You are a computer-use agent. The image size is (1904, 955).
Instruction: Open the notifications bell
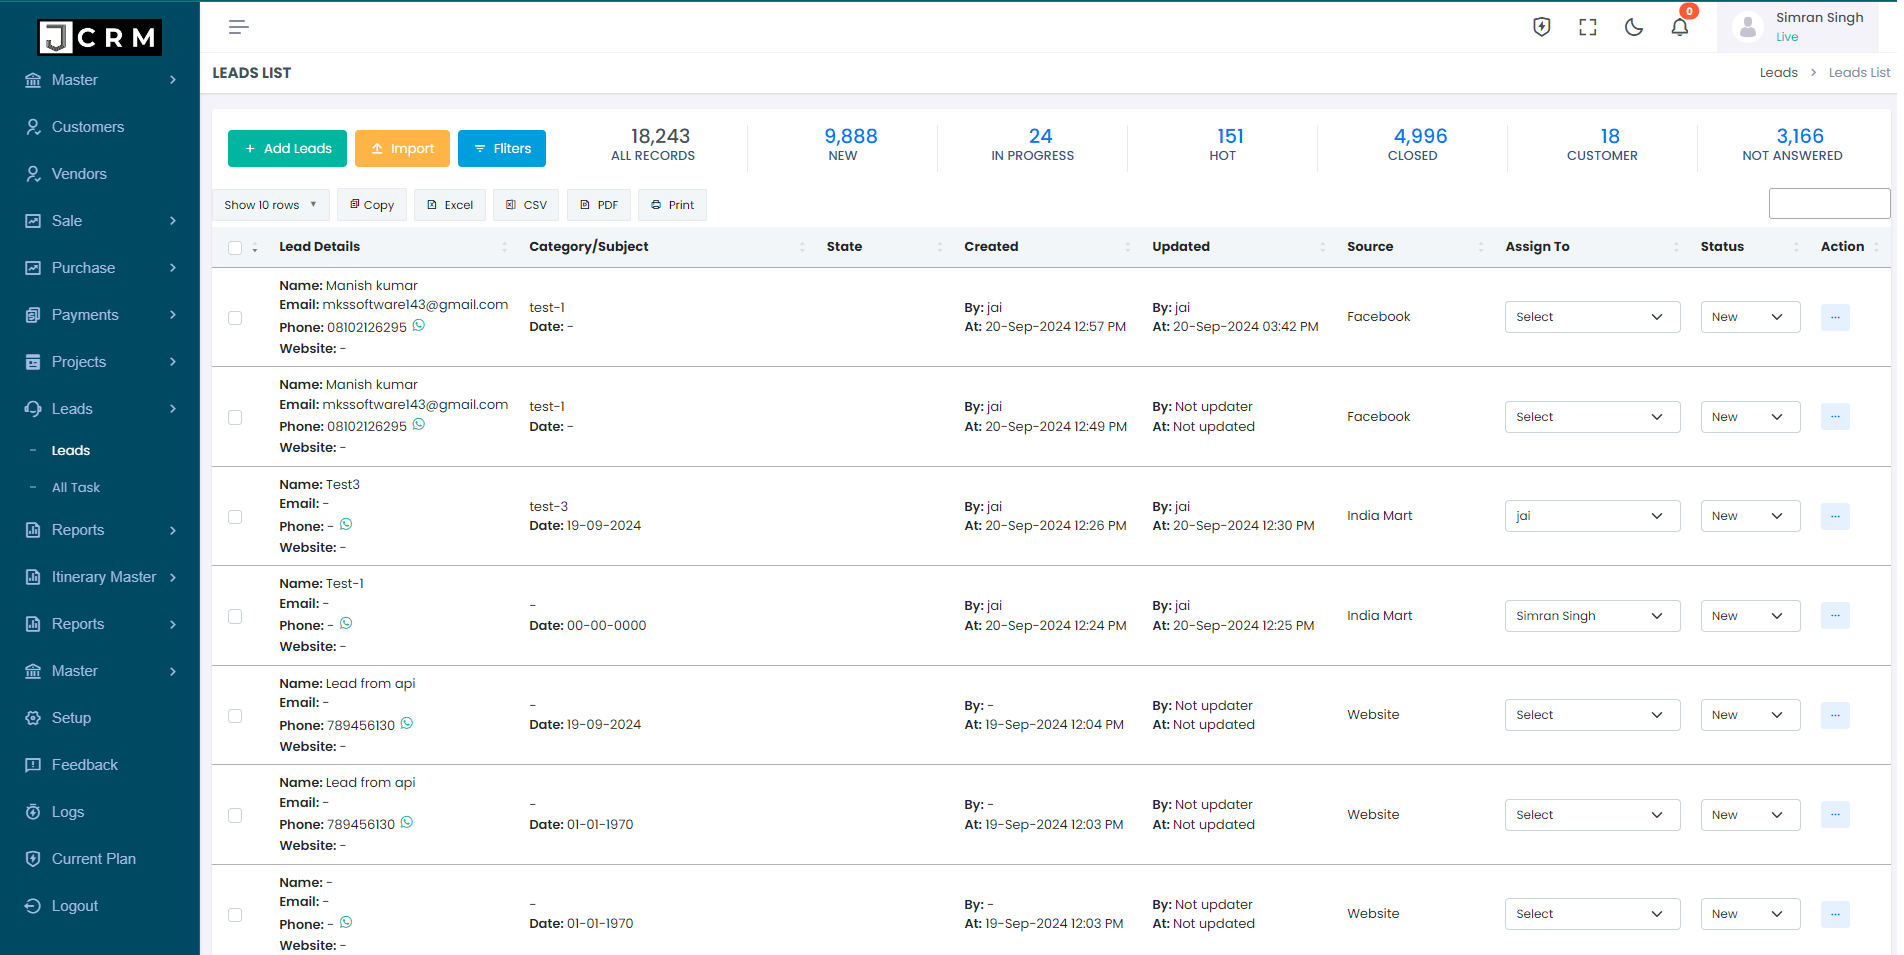[1679, 27]
